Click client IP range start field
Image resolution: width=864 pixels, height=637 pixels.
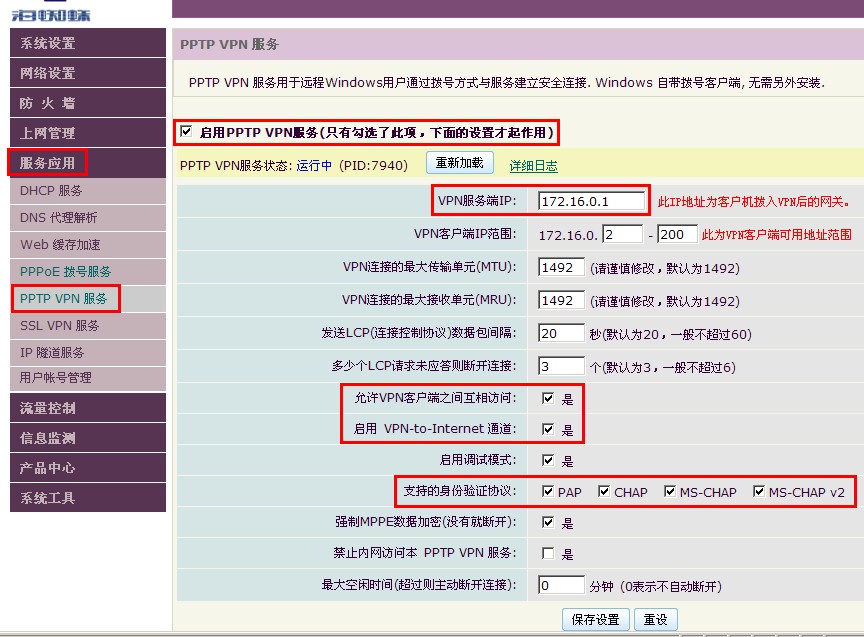(623, 234)
